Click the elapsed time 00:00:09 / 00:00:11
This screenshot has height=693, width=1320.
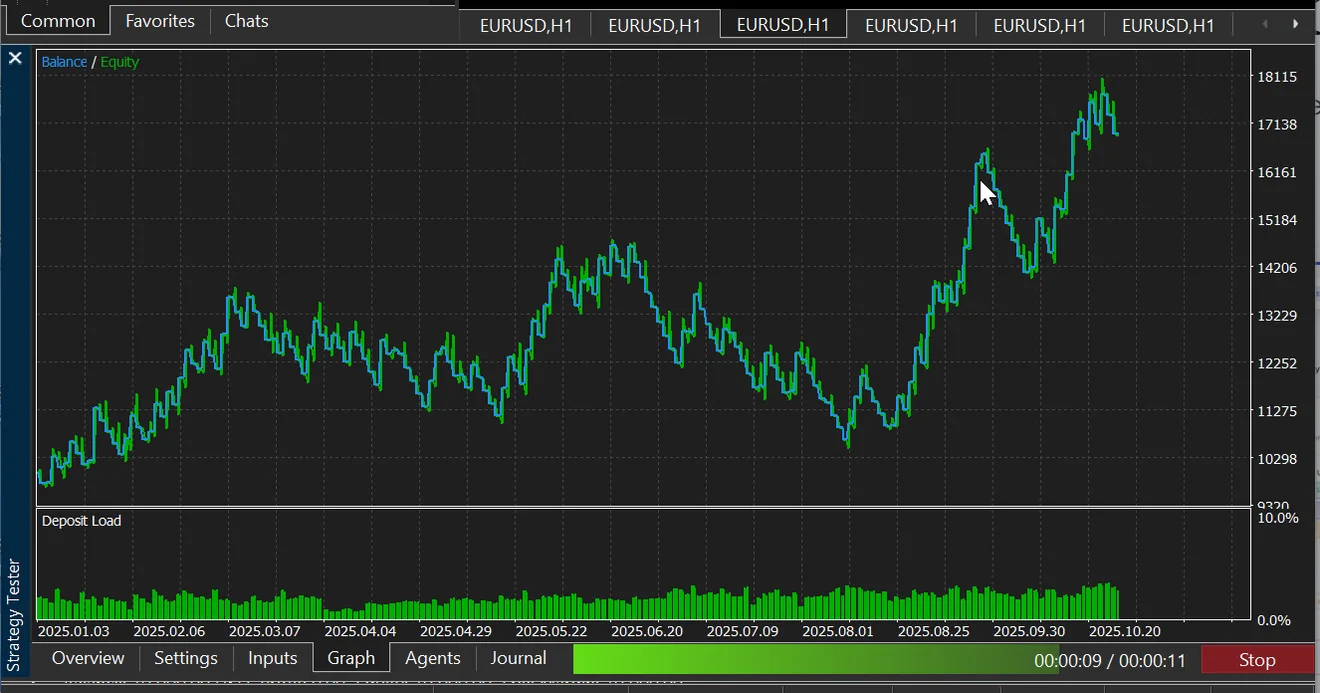[1110, 661]
